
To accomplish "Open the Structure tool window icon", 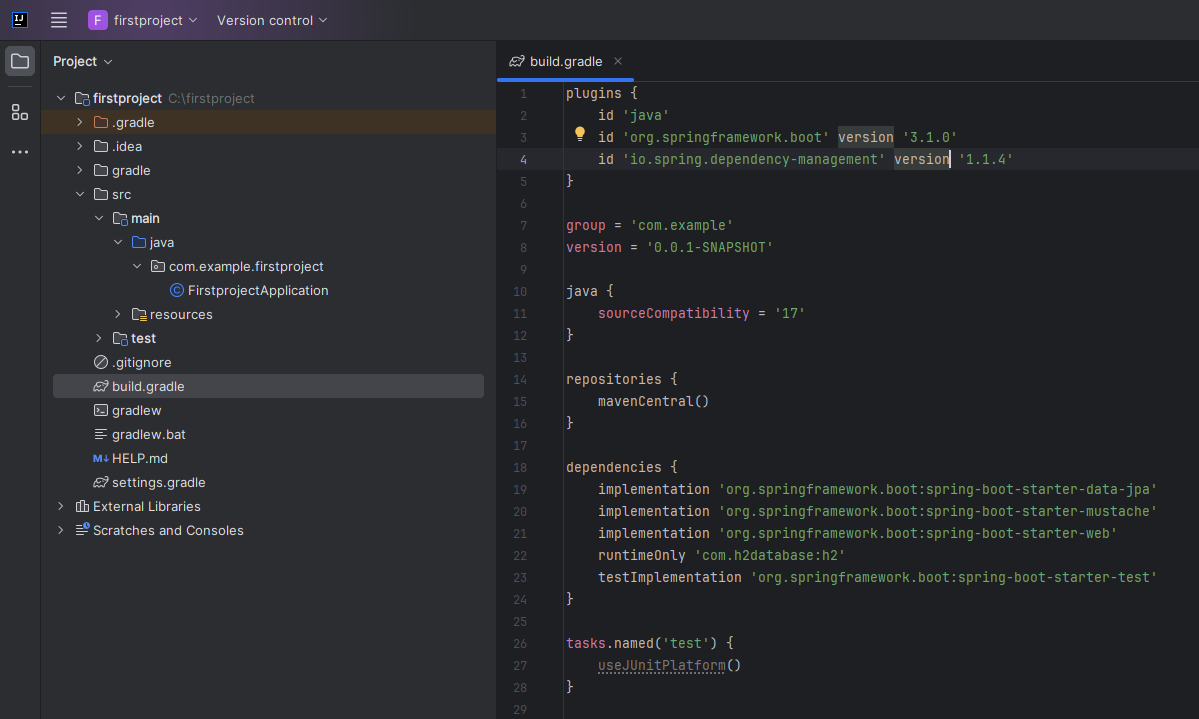I will 20,112.
